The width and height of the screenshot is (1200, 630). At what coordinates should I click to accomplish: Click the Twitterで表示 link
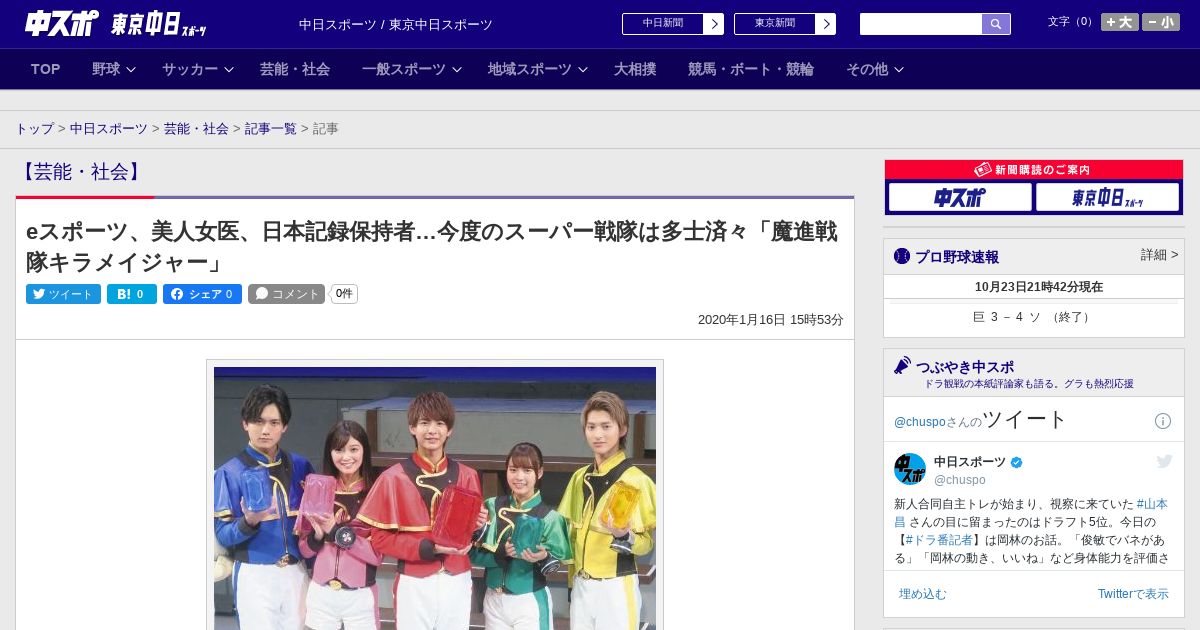click(1133, 594)
